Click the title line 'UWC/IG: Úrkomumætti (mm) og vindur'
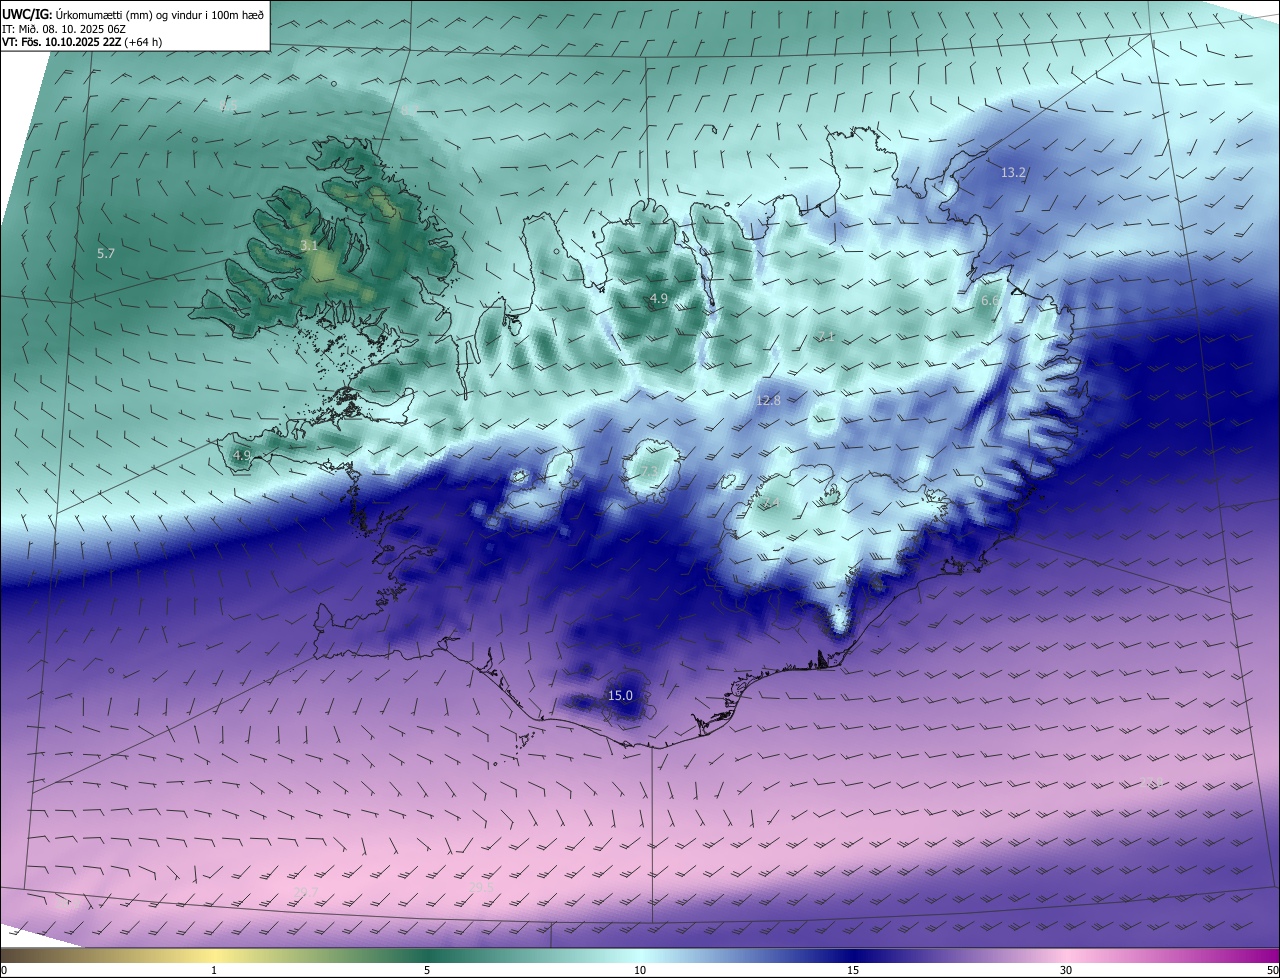This screenshot has height=978, width=1280. (x=133, y=15)
